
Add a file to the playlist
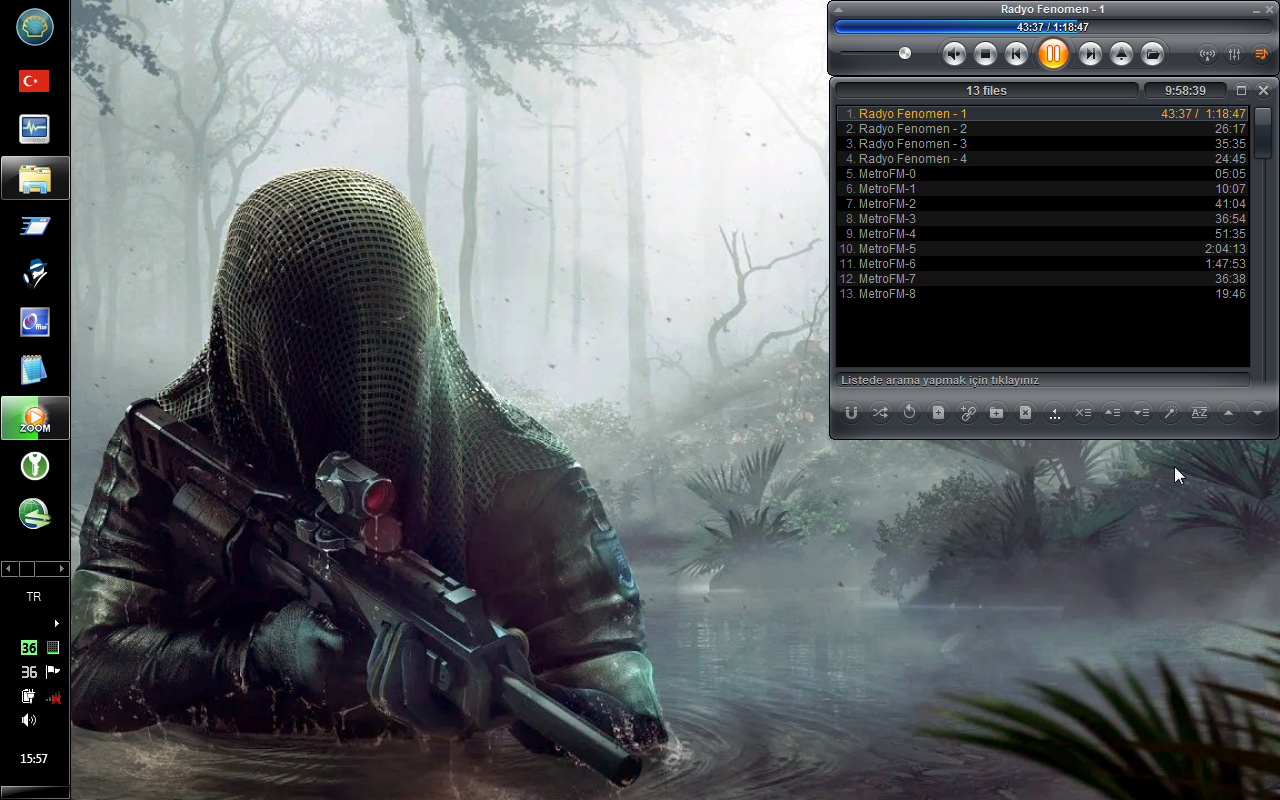(938, 413)
